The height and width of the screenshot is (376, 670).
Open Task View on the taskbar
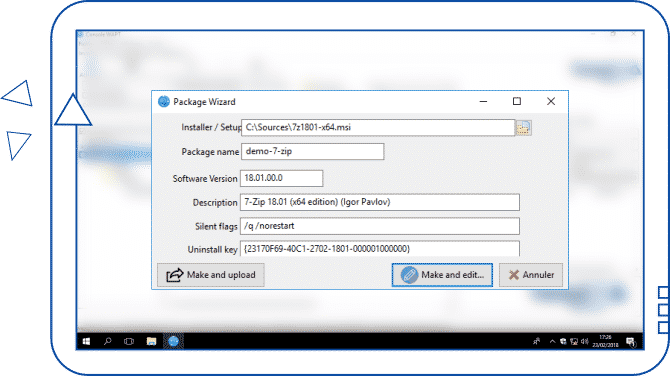pos(129,341)
